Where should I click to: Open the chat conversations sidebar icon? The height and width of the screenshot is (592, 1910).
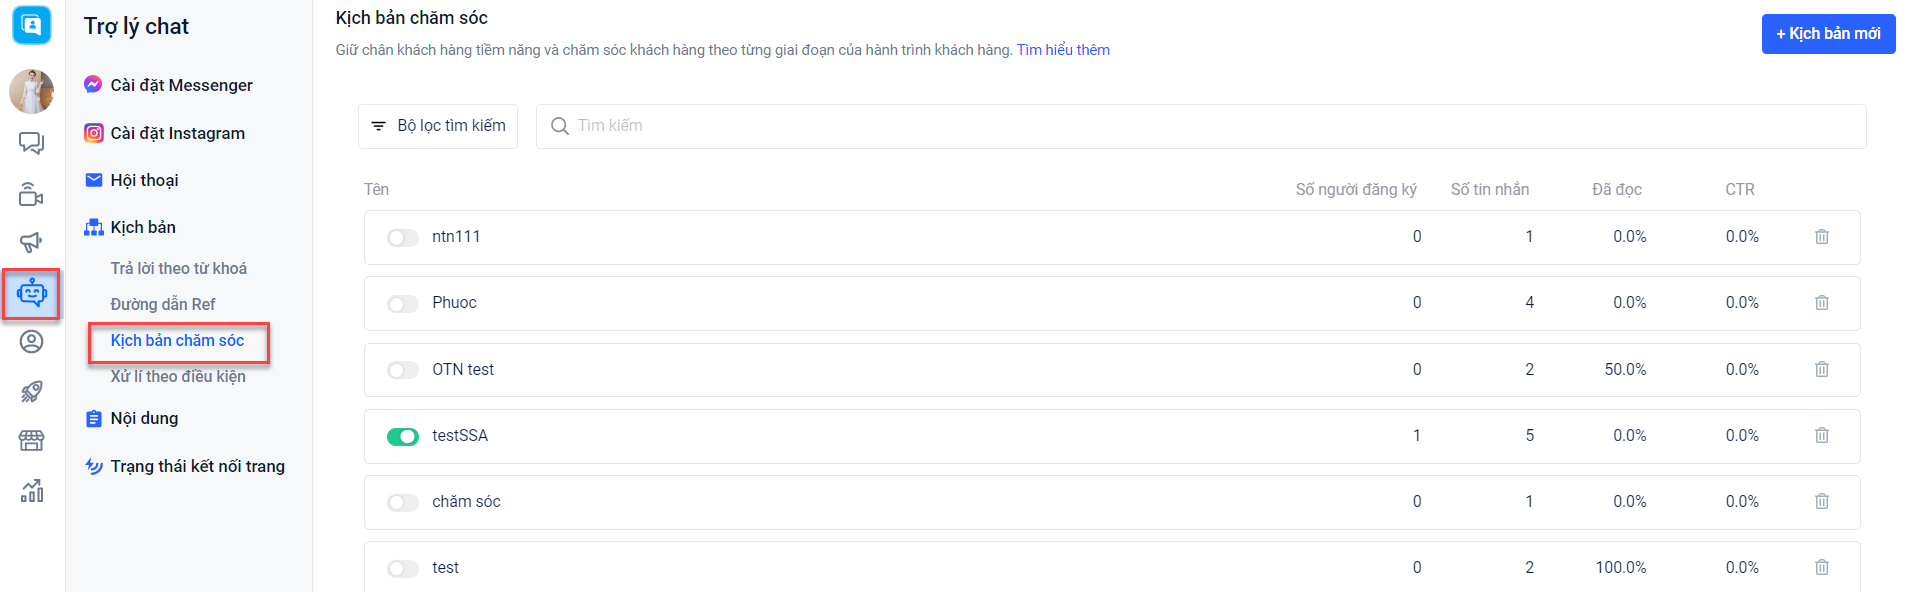[32, 144]
